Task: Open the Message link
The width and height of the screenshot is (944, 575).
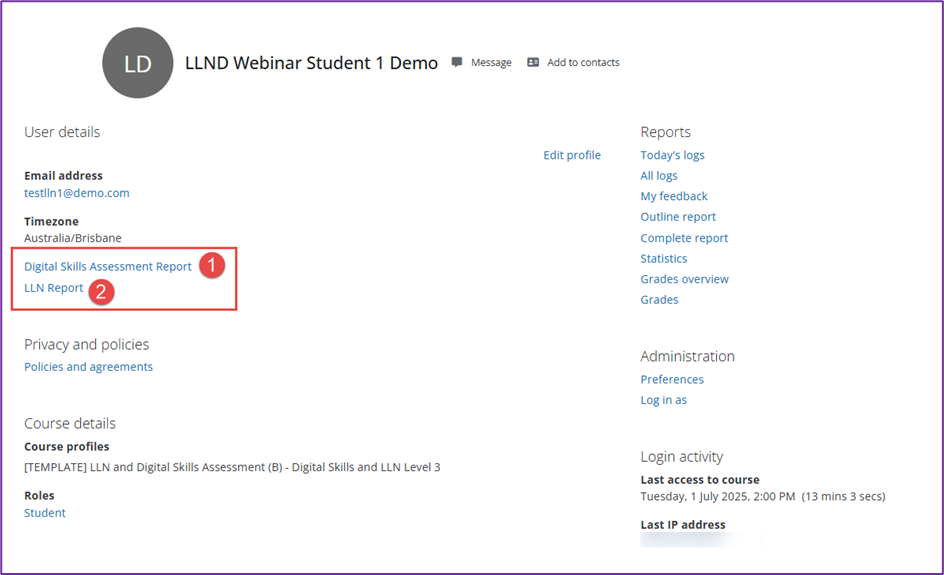Action: 491,62
